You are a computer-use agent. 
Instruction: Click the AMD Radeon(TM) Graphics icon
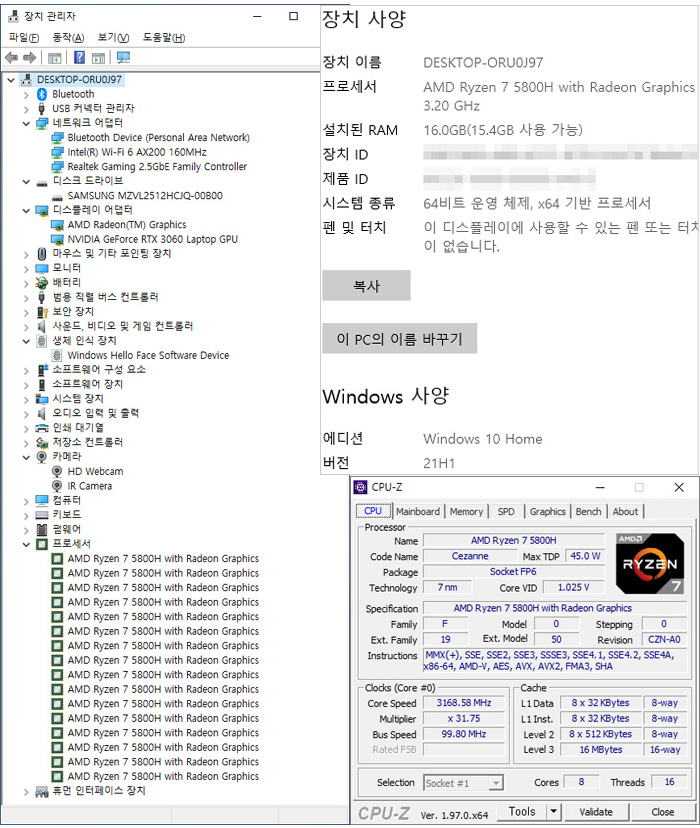pyautogui.click(x=57, y=225)
